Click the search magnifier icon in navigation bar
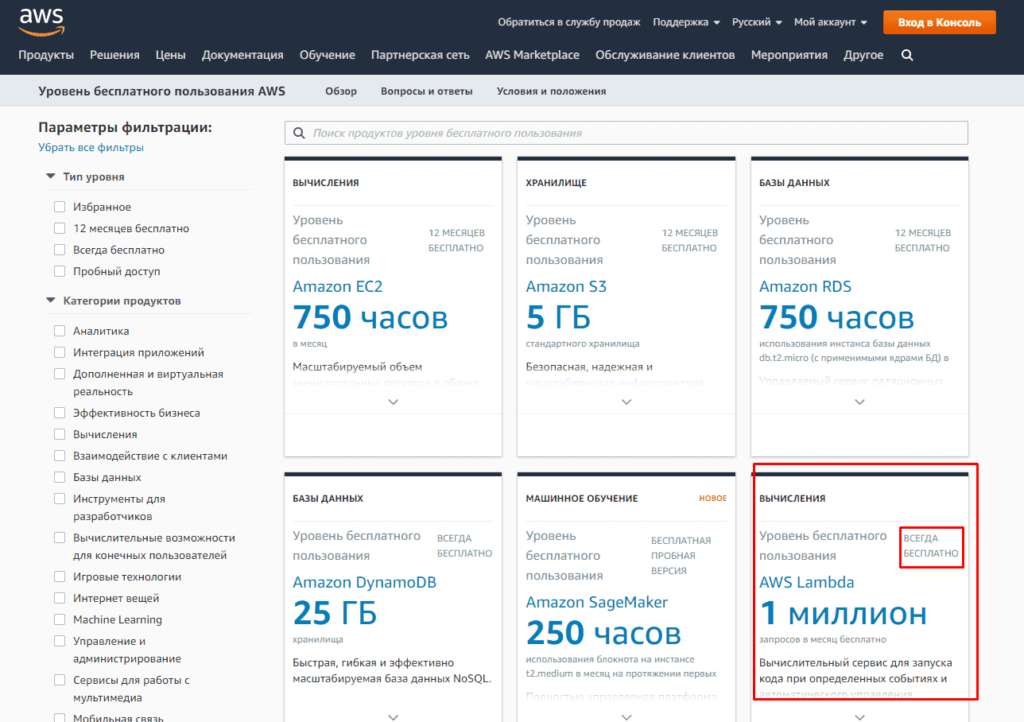Viewport: 1024px width, 722px height. (x=907, y=55)
